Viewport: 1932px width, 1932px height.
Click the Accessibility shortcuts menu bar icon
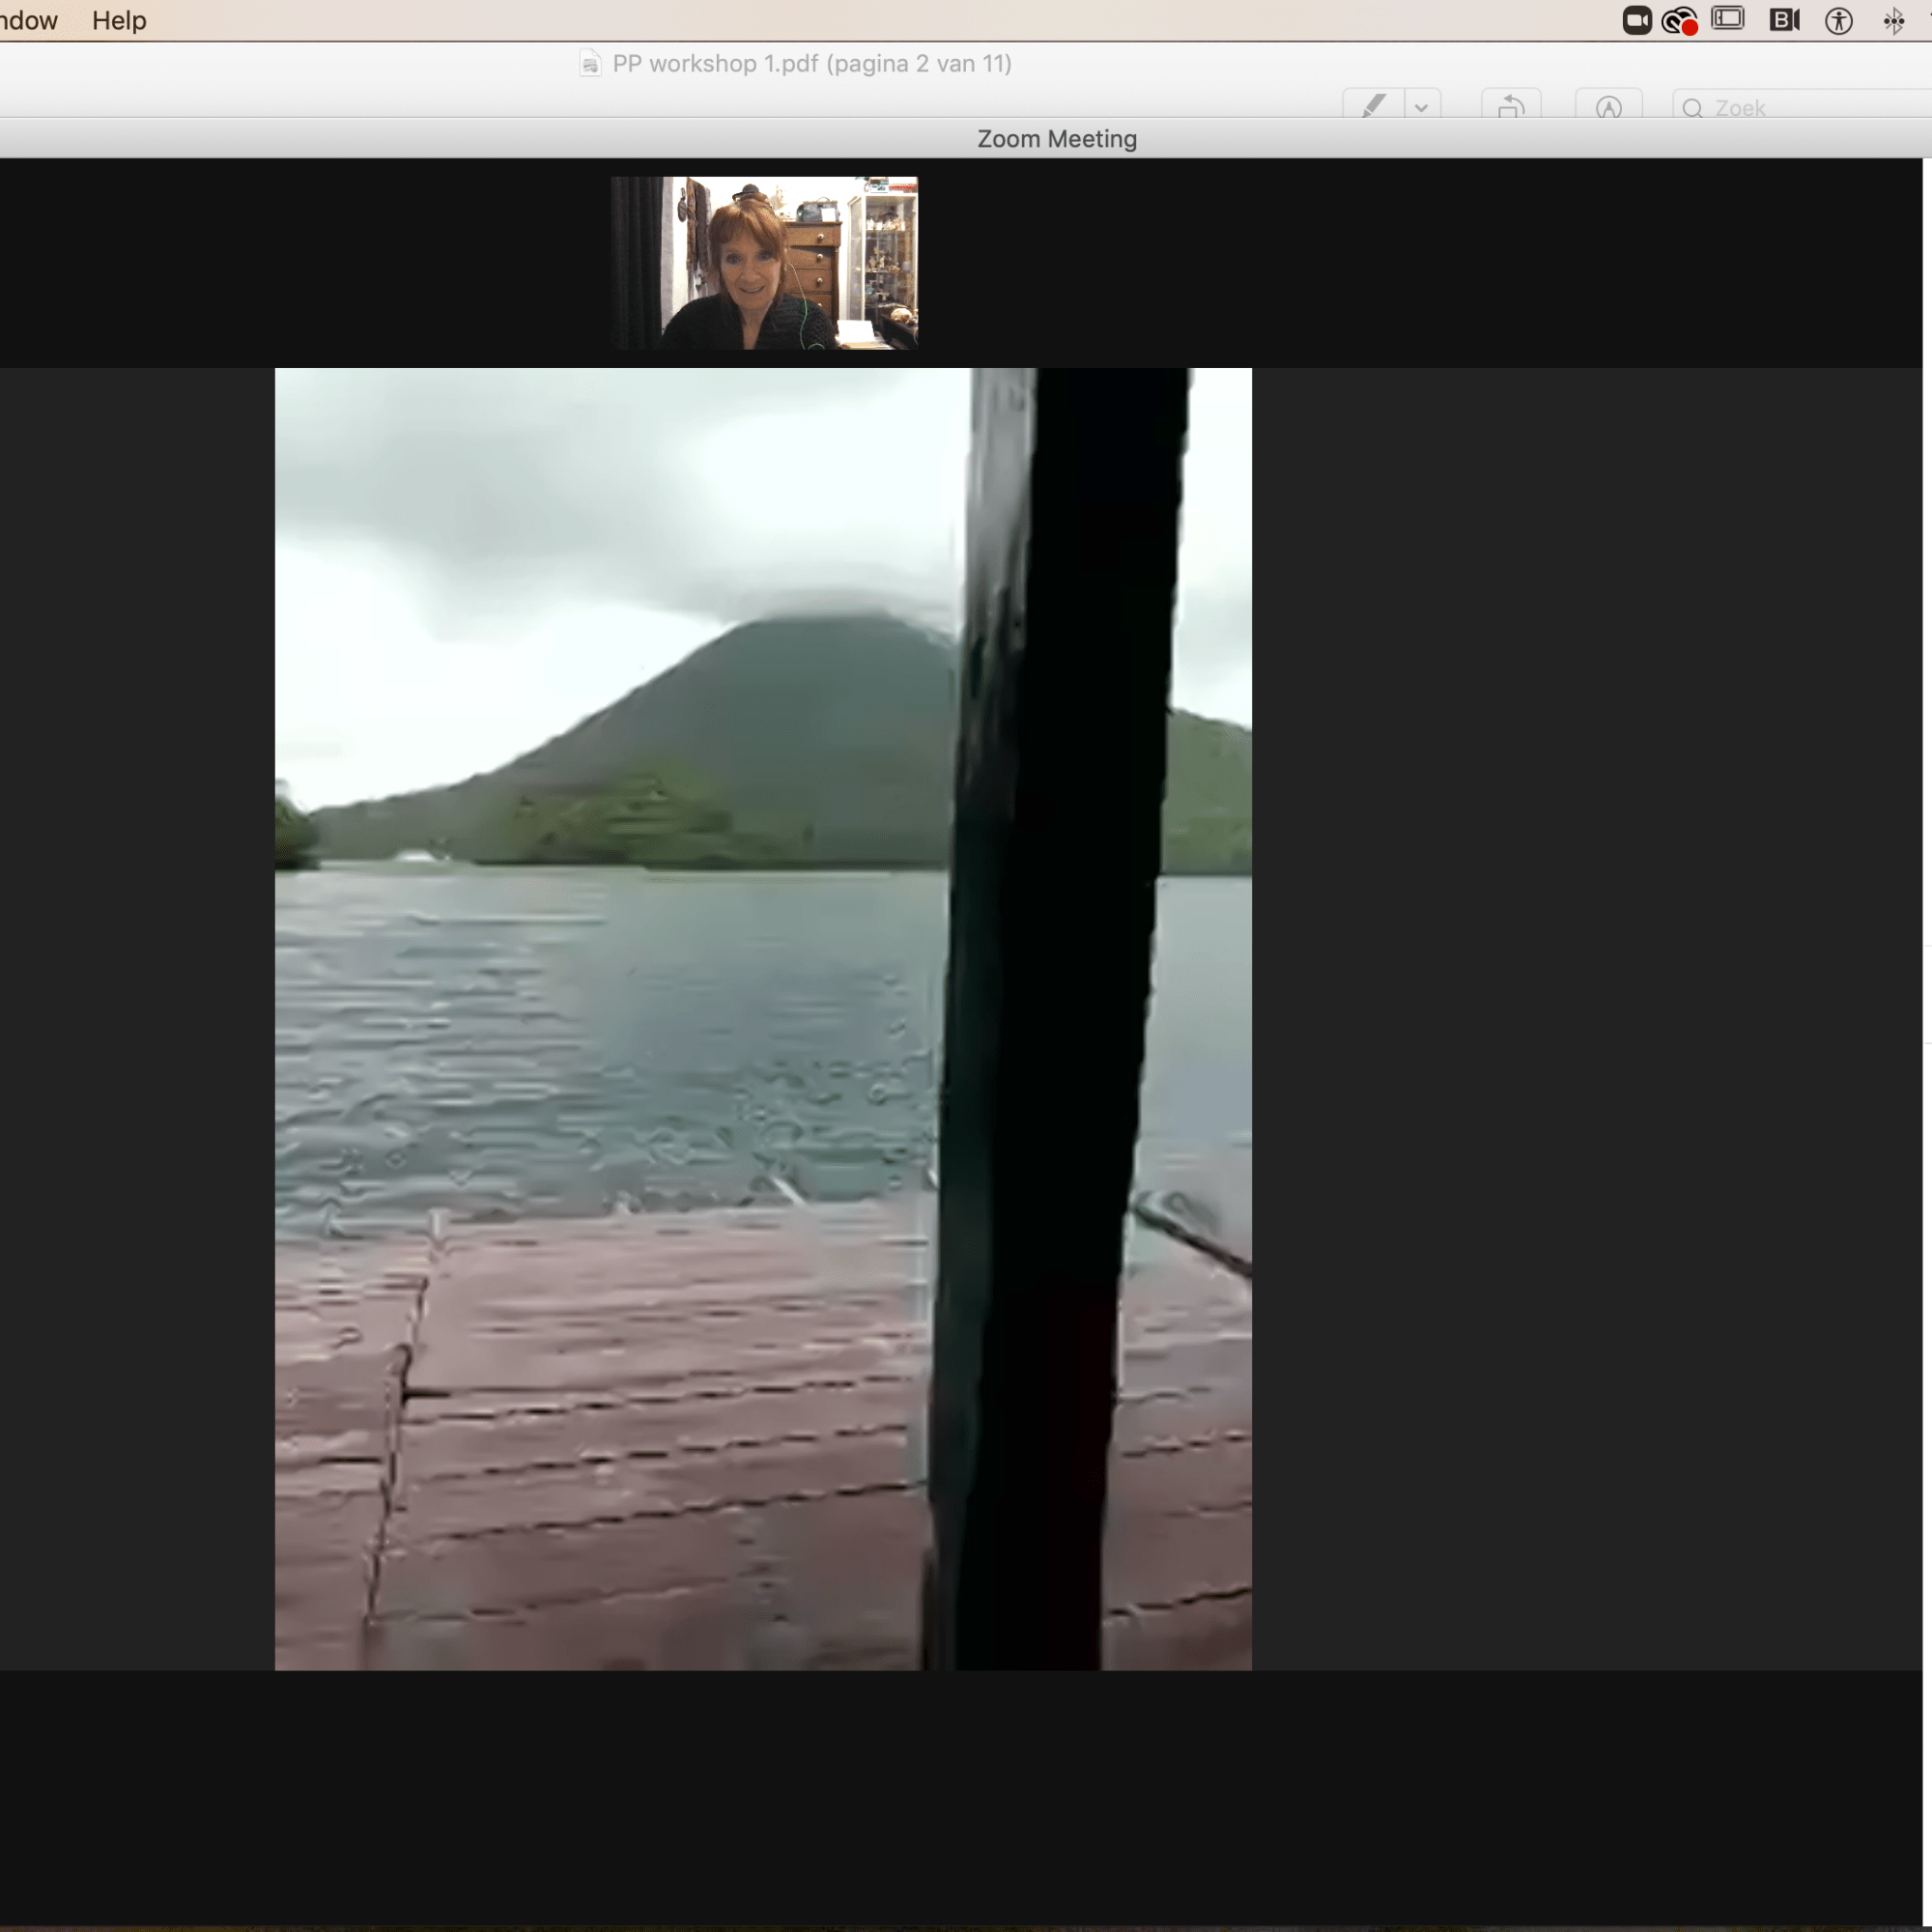tap(1838, 20)
